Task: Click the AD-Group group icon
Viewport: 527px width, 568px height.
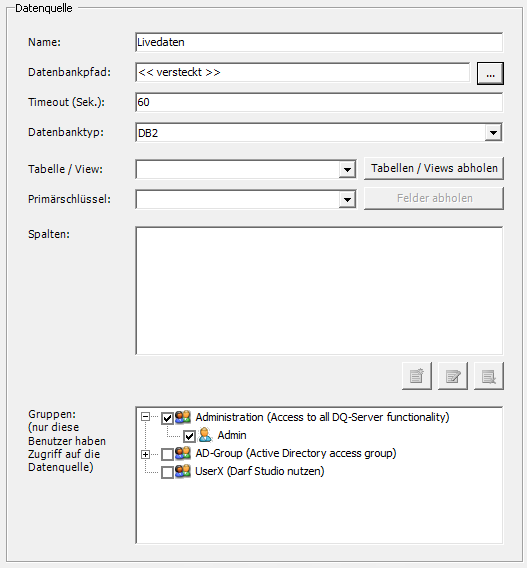Action: pos(183,453)
